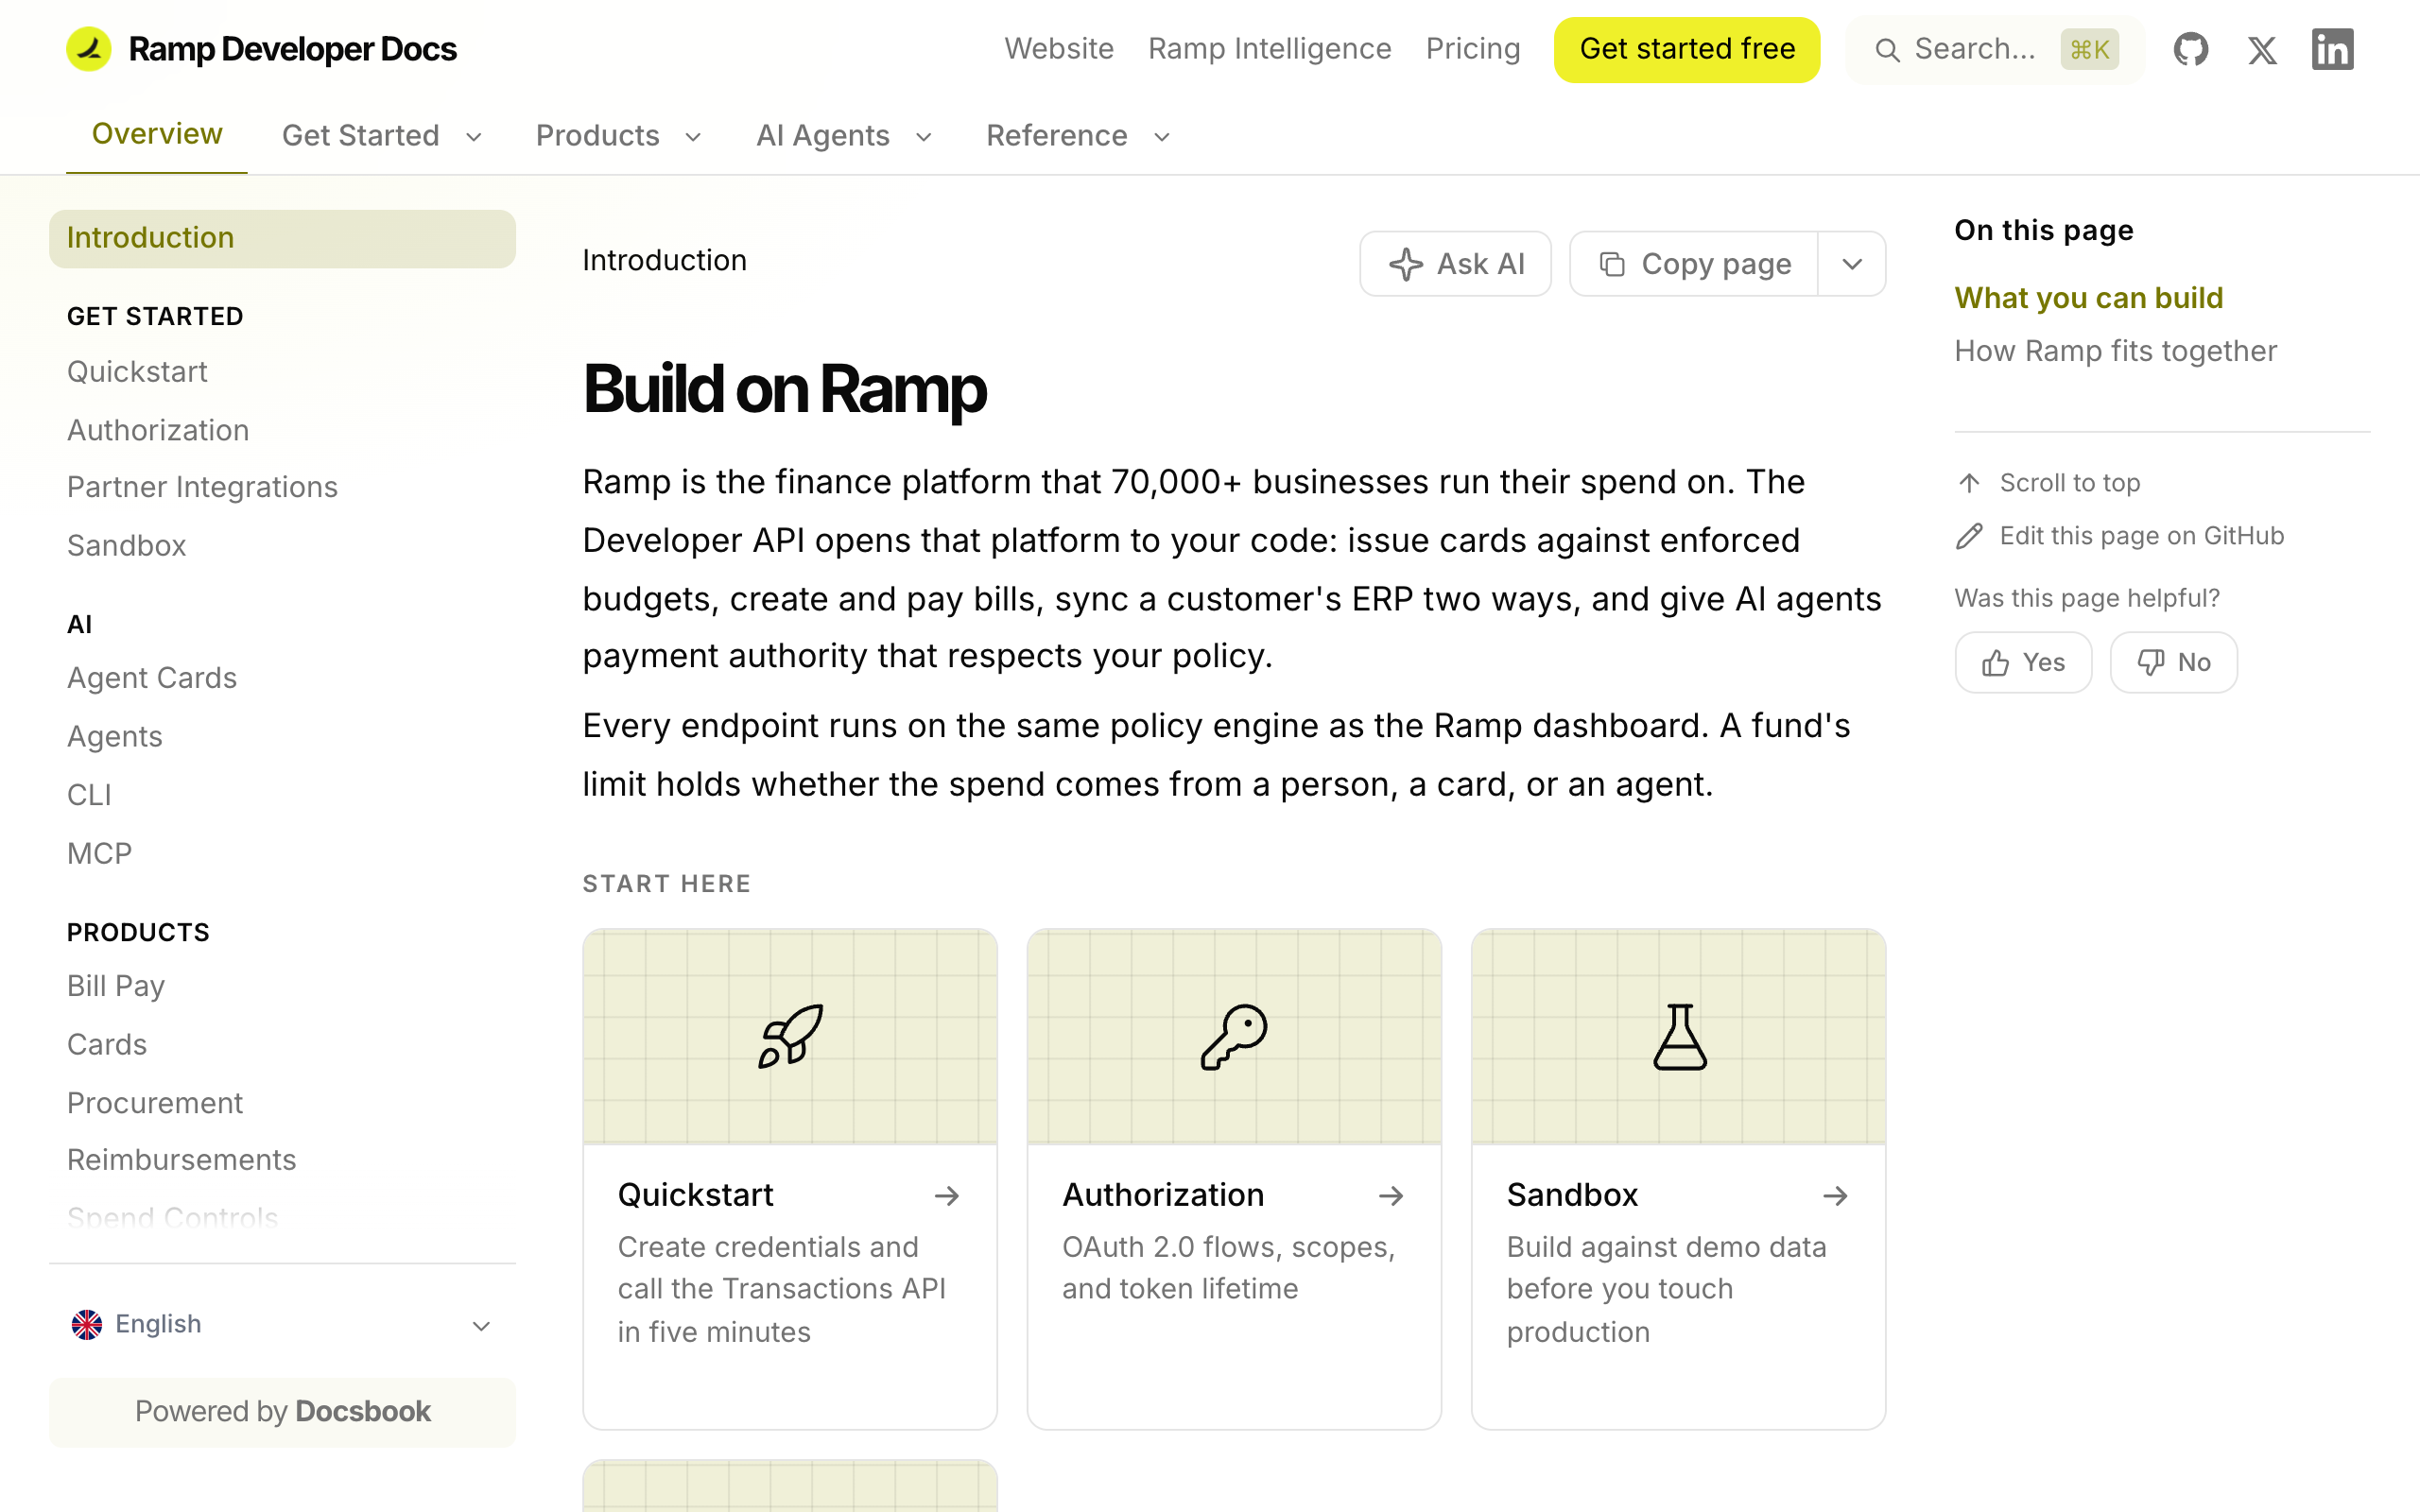Click the key icon on Authorization card

click(1234, 1036)
